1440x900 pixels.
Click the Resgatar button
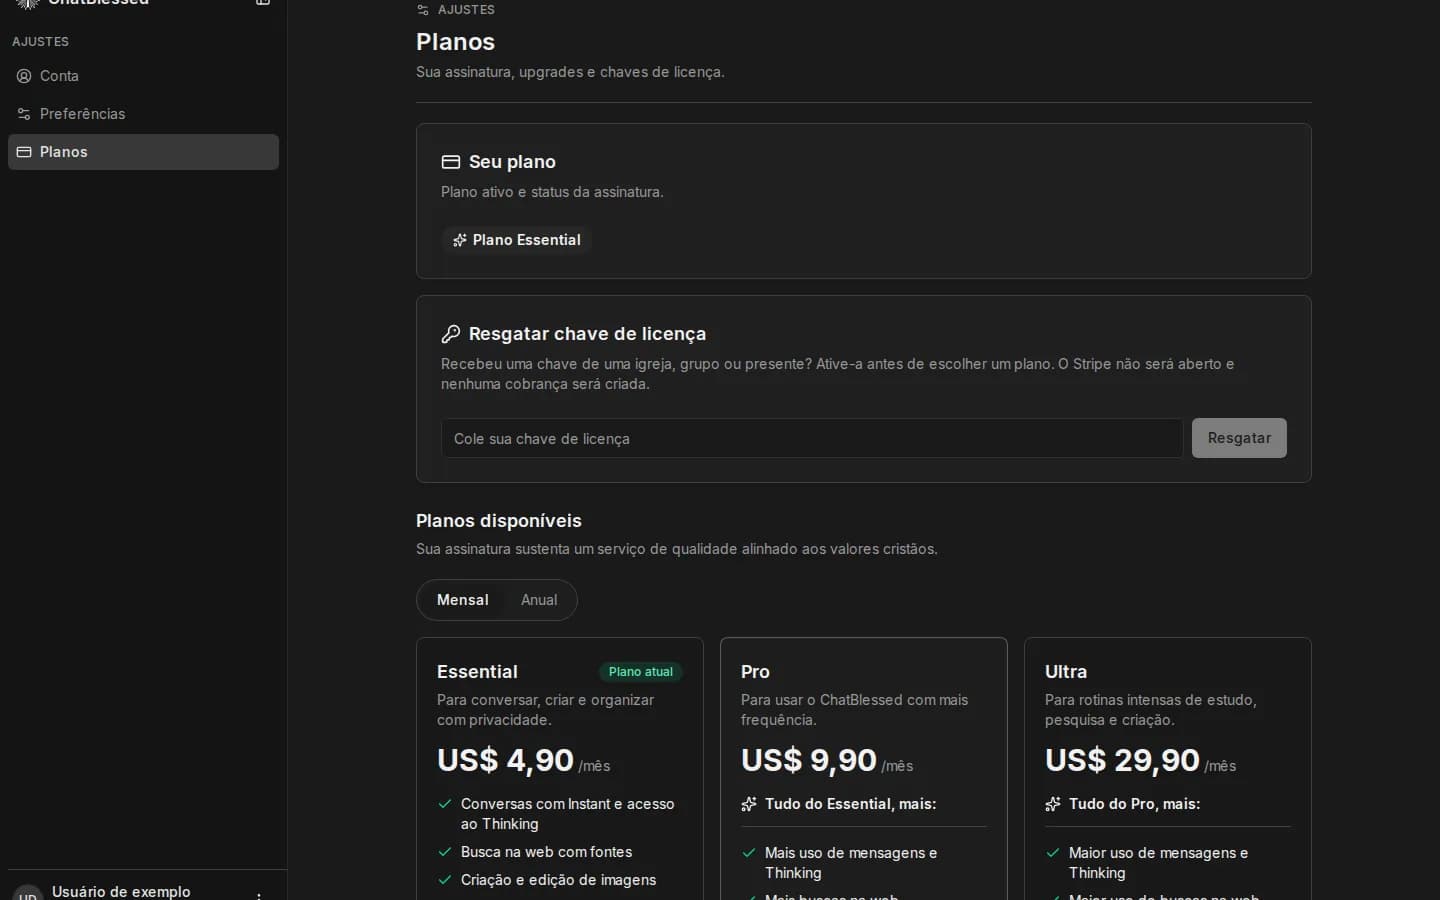coord(1239,438)
